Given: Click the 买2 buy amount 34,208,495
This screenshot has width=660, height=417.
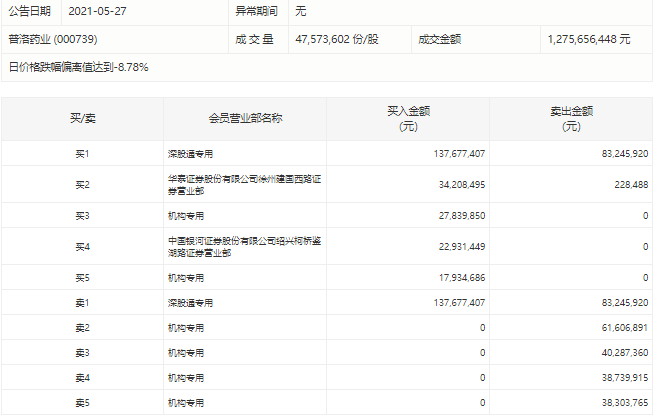Looking at the screenshot, I should click(461, 184).
